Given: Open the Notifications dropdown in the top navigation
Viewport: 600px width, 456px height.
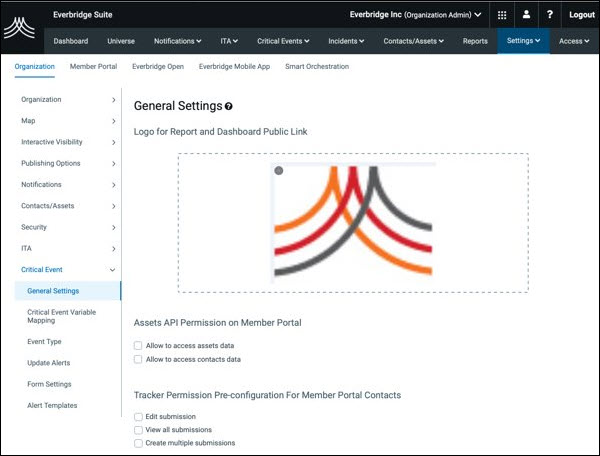Looking at the screenshot, I should click(177, 41).
